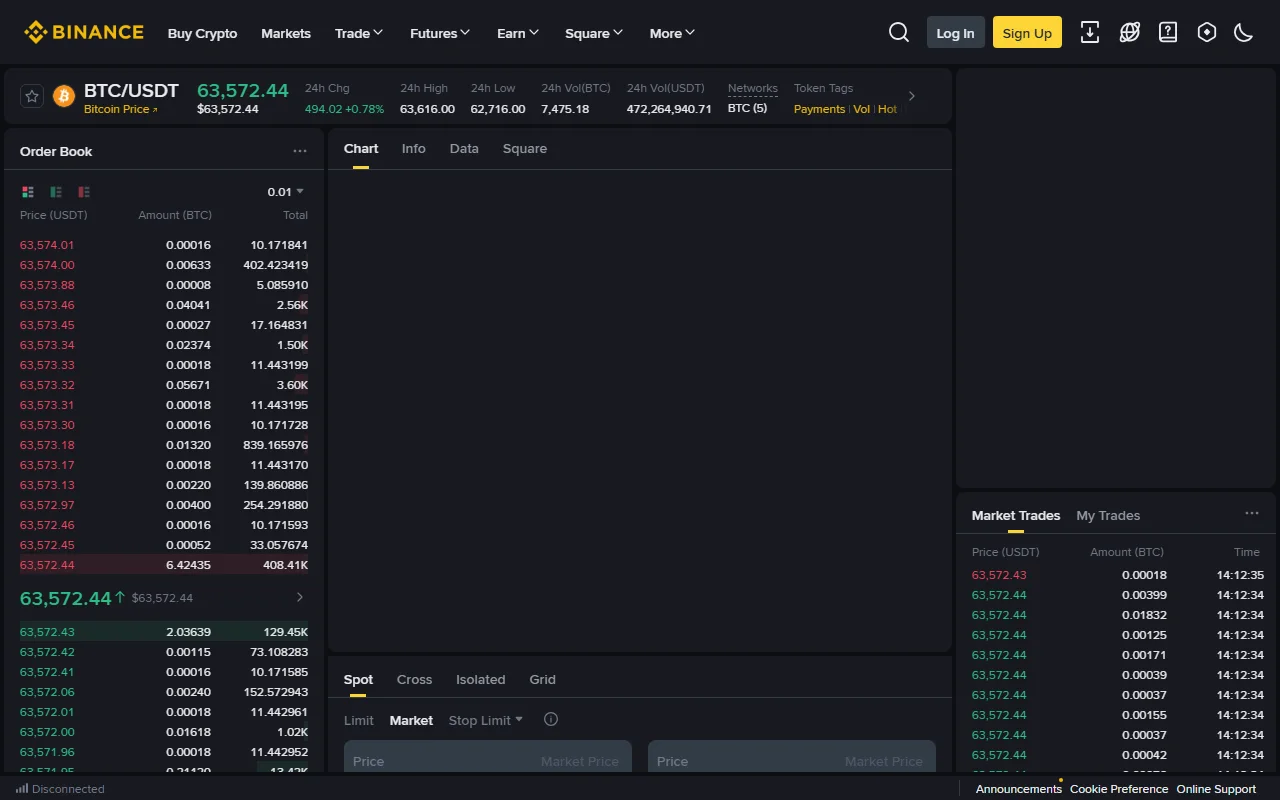This screenshot has height=800, width=1280.
Task: Open the Payments token tag
Action: [819, 109]
